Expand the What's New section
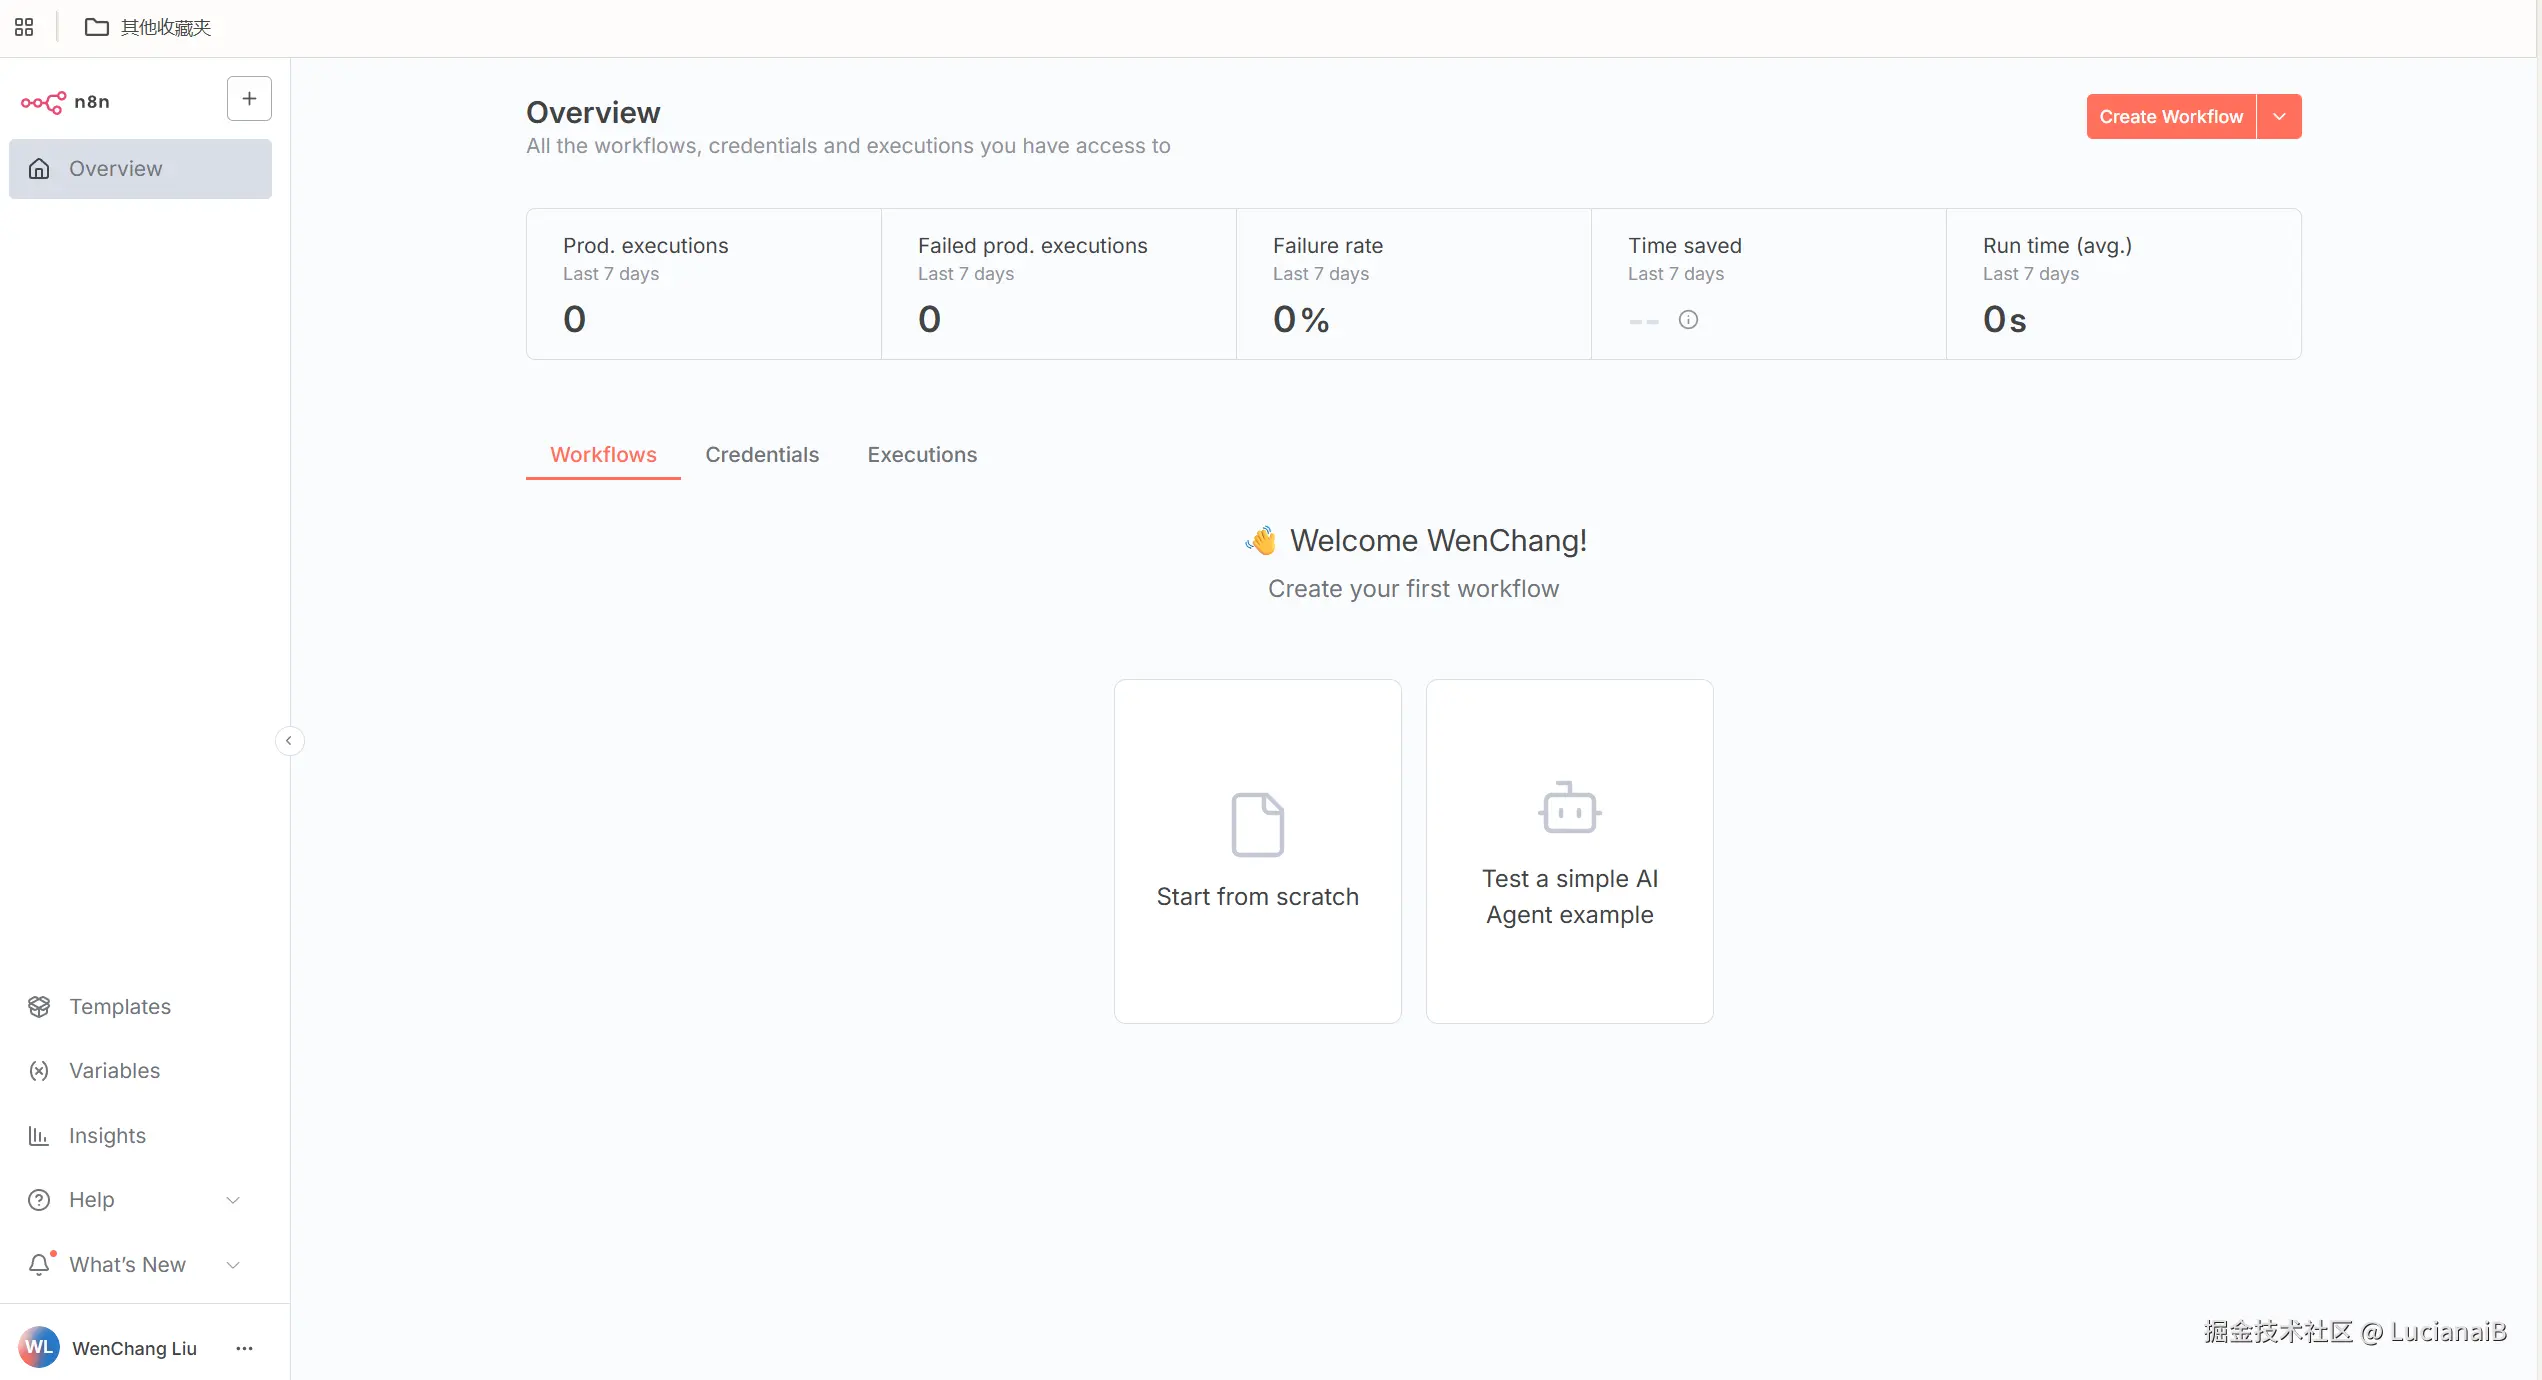This screenshot has height=1380, width=2542. click(233, 1265)
